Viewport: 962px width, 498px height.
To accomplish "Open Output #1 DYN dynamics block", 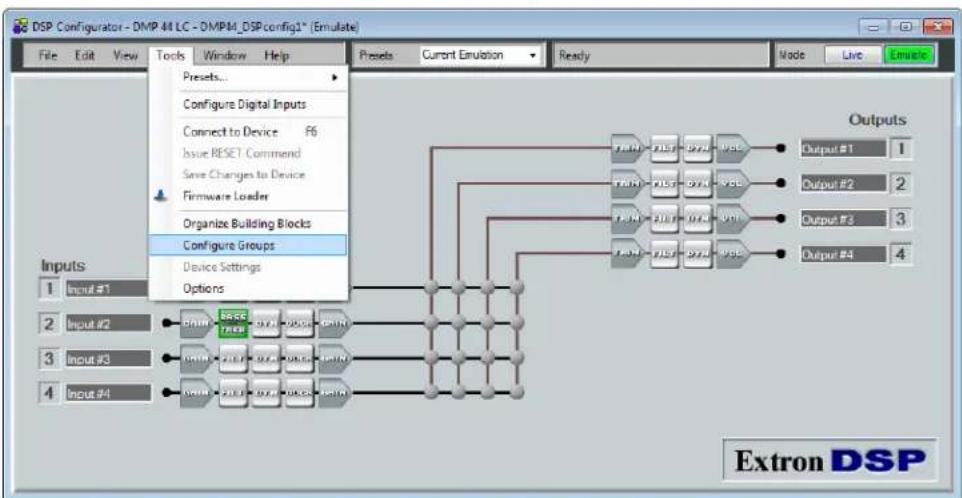I will (x=698, y=148).
